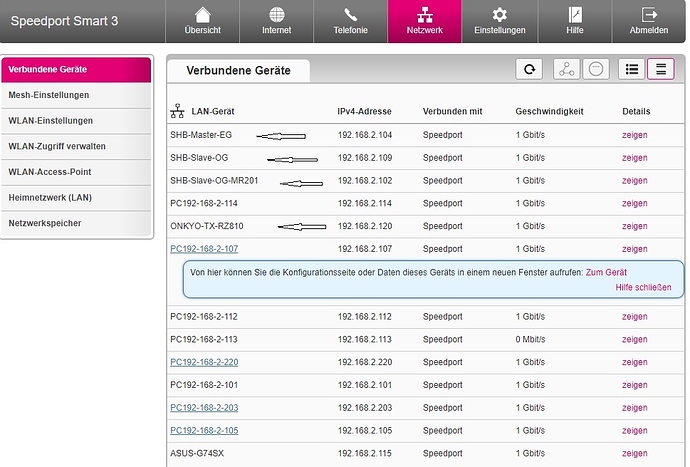Viewport: 690px width, 467px height.
Task: Show details for PC192-168-2-112
Action: click(x=635, y=317)
